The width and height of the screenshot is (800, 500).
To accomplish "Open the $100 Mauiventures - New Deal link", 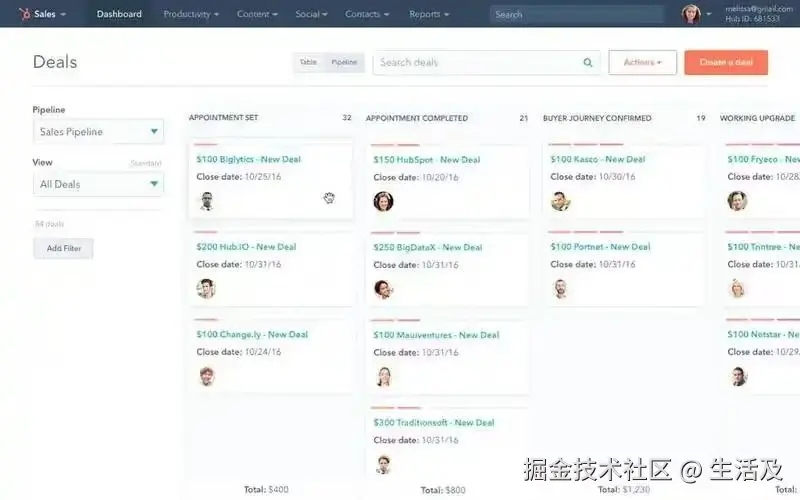I will (436, 335).
